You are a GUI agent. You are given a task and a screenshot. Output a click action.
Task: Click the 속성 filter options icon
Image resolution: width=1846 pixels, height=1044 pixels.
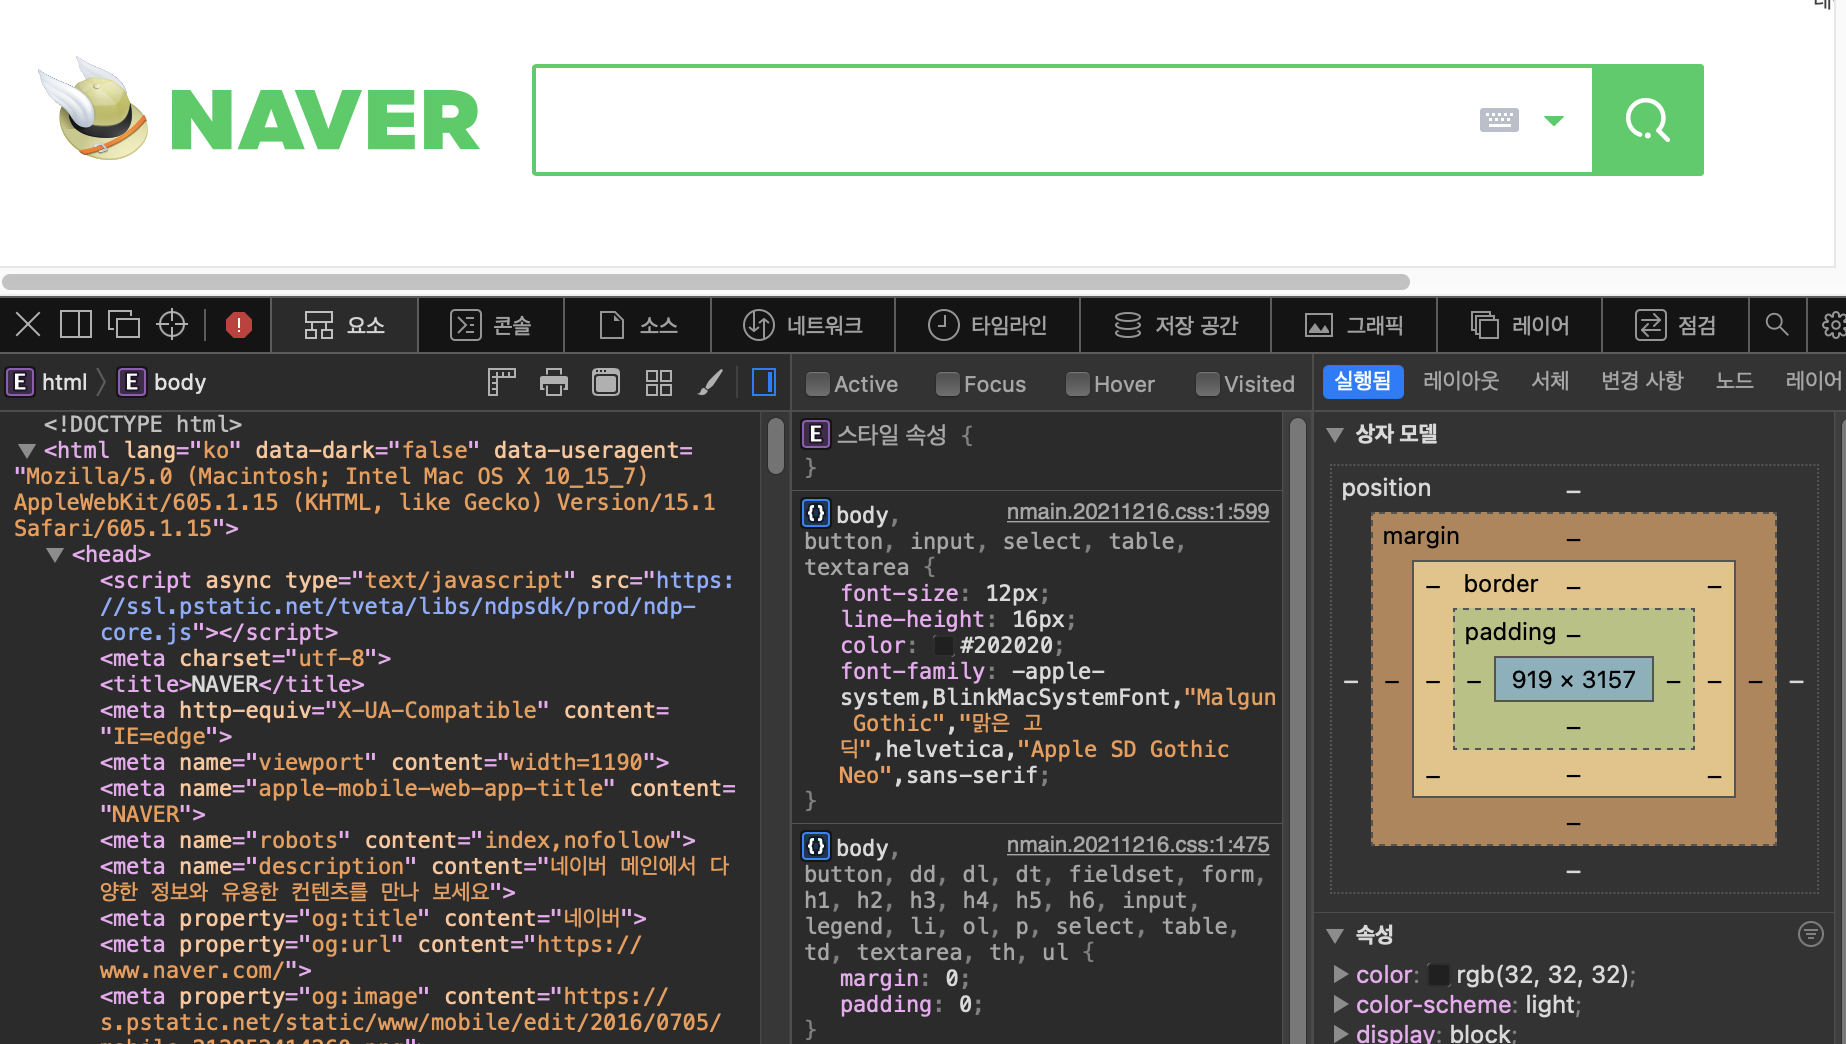(x=1811, y=934)
